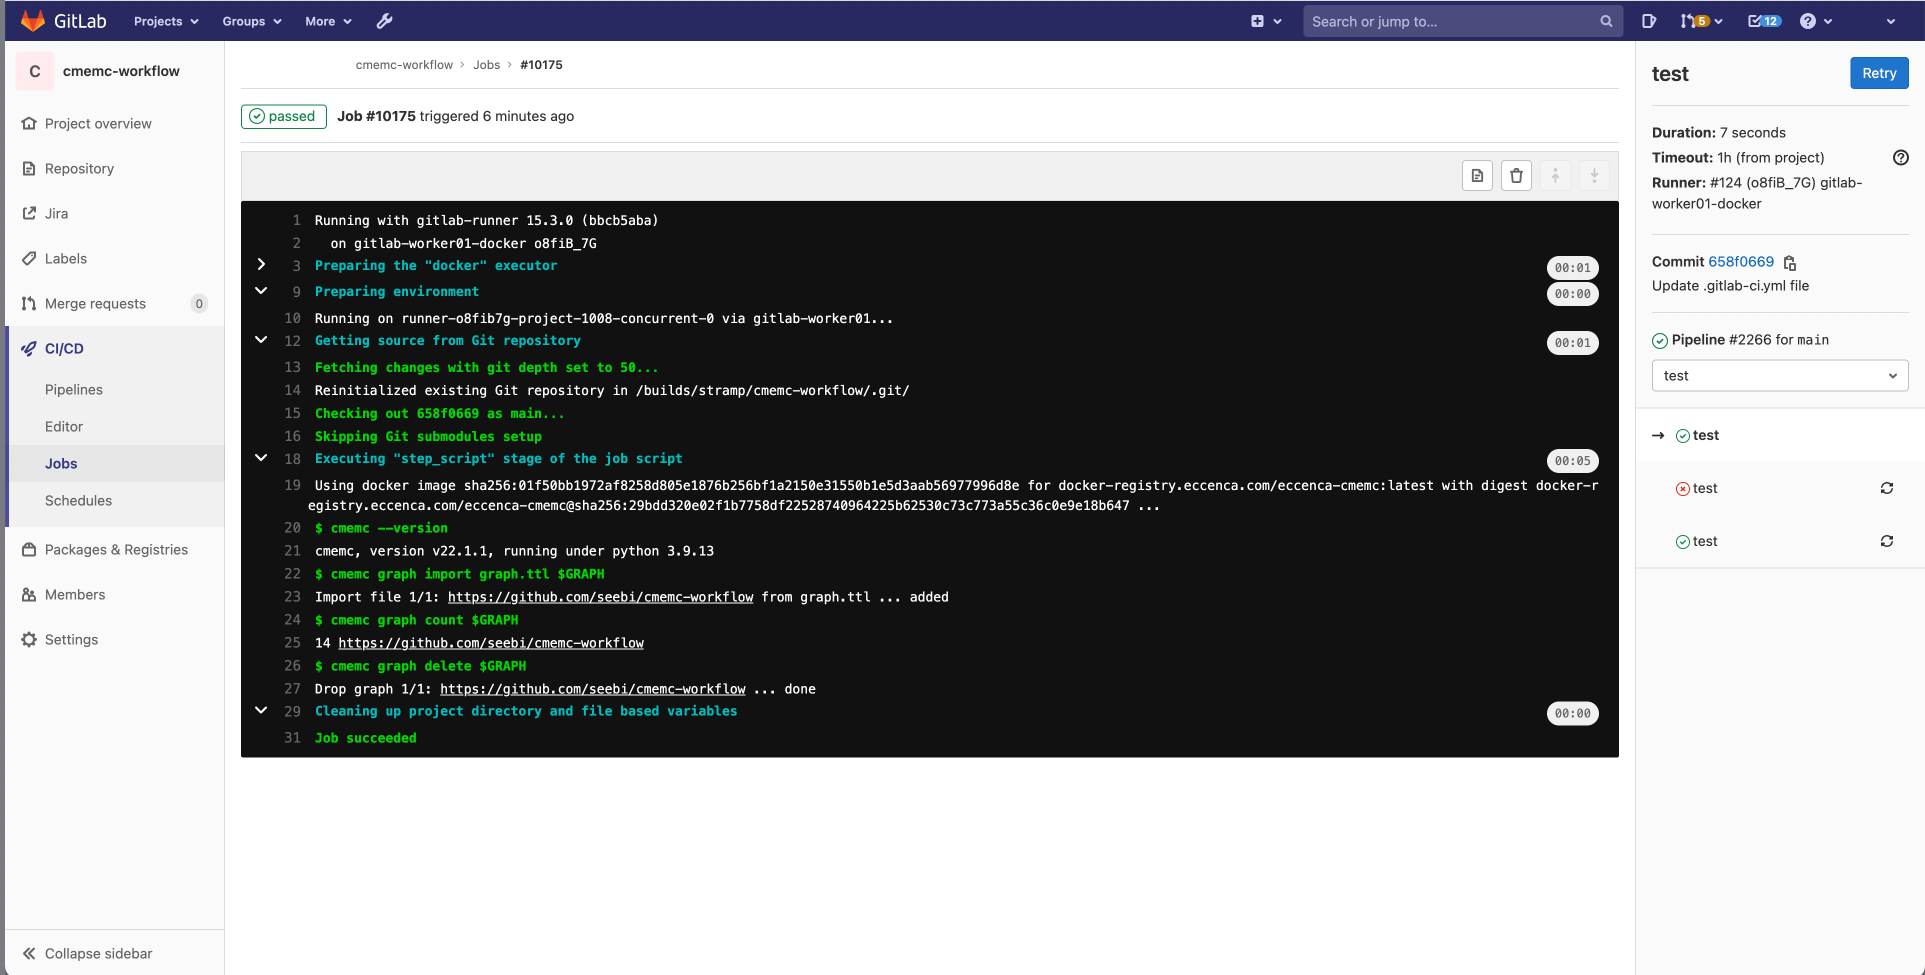Expand the Preparing the docker executor section

tap(261, 264)
